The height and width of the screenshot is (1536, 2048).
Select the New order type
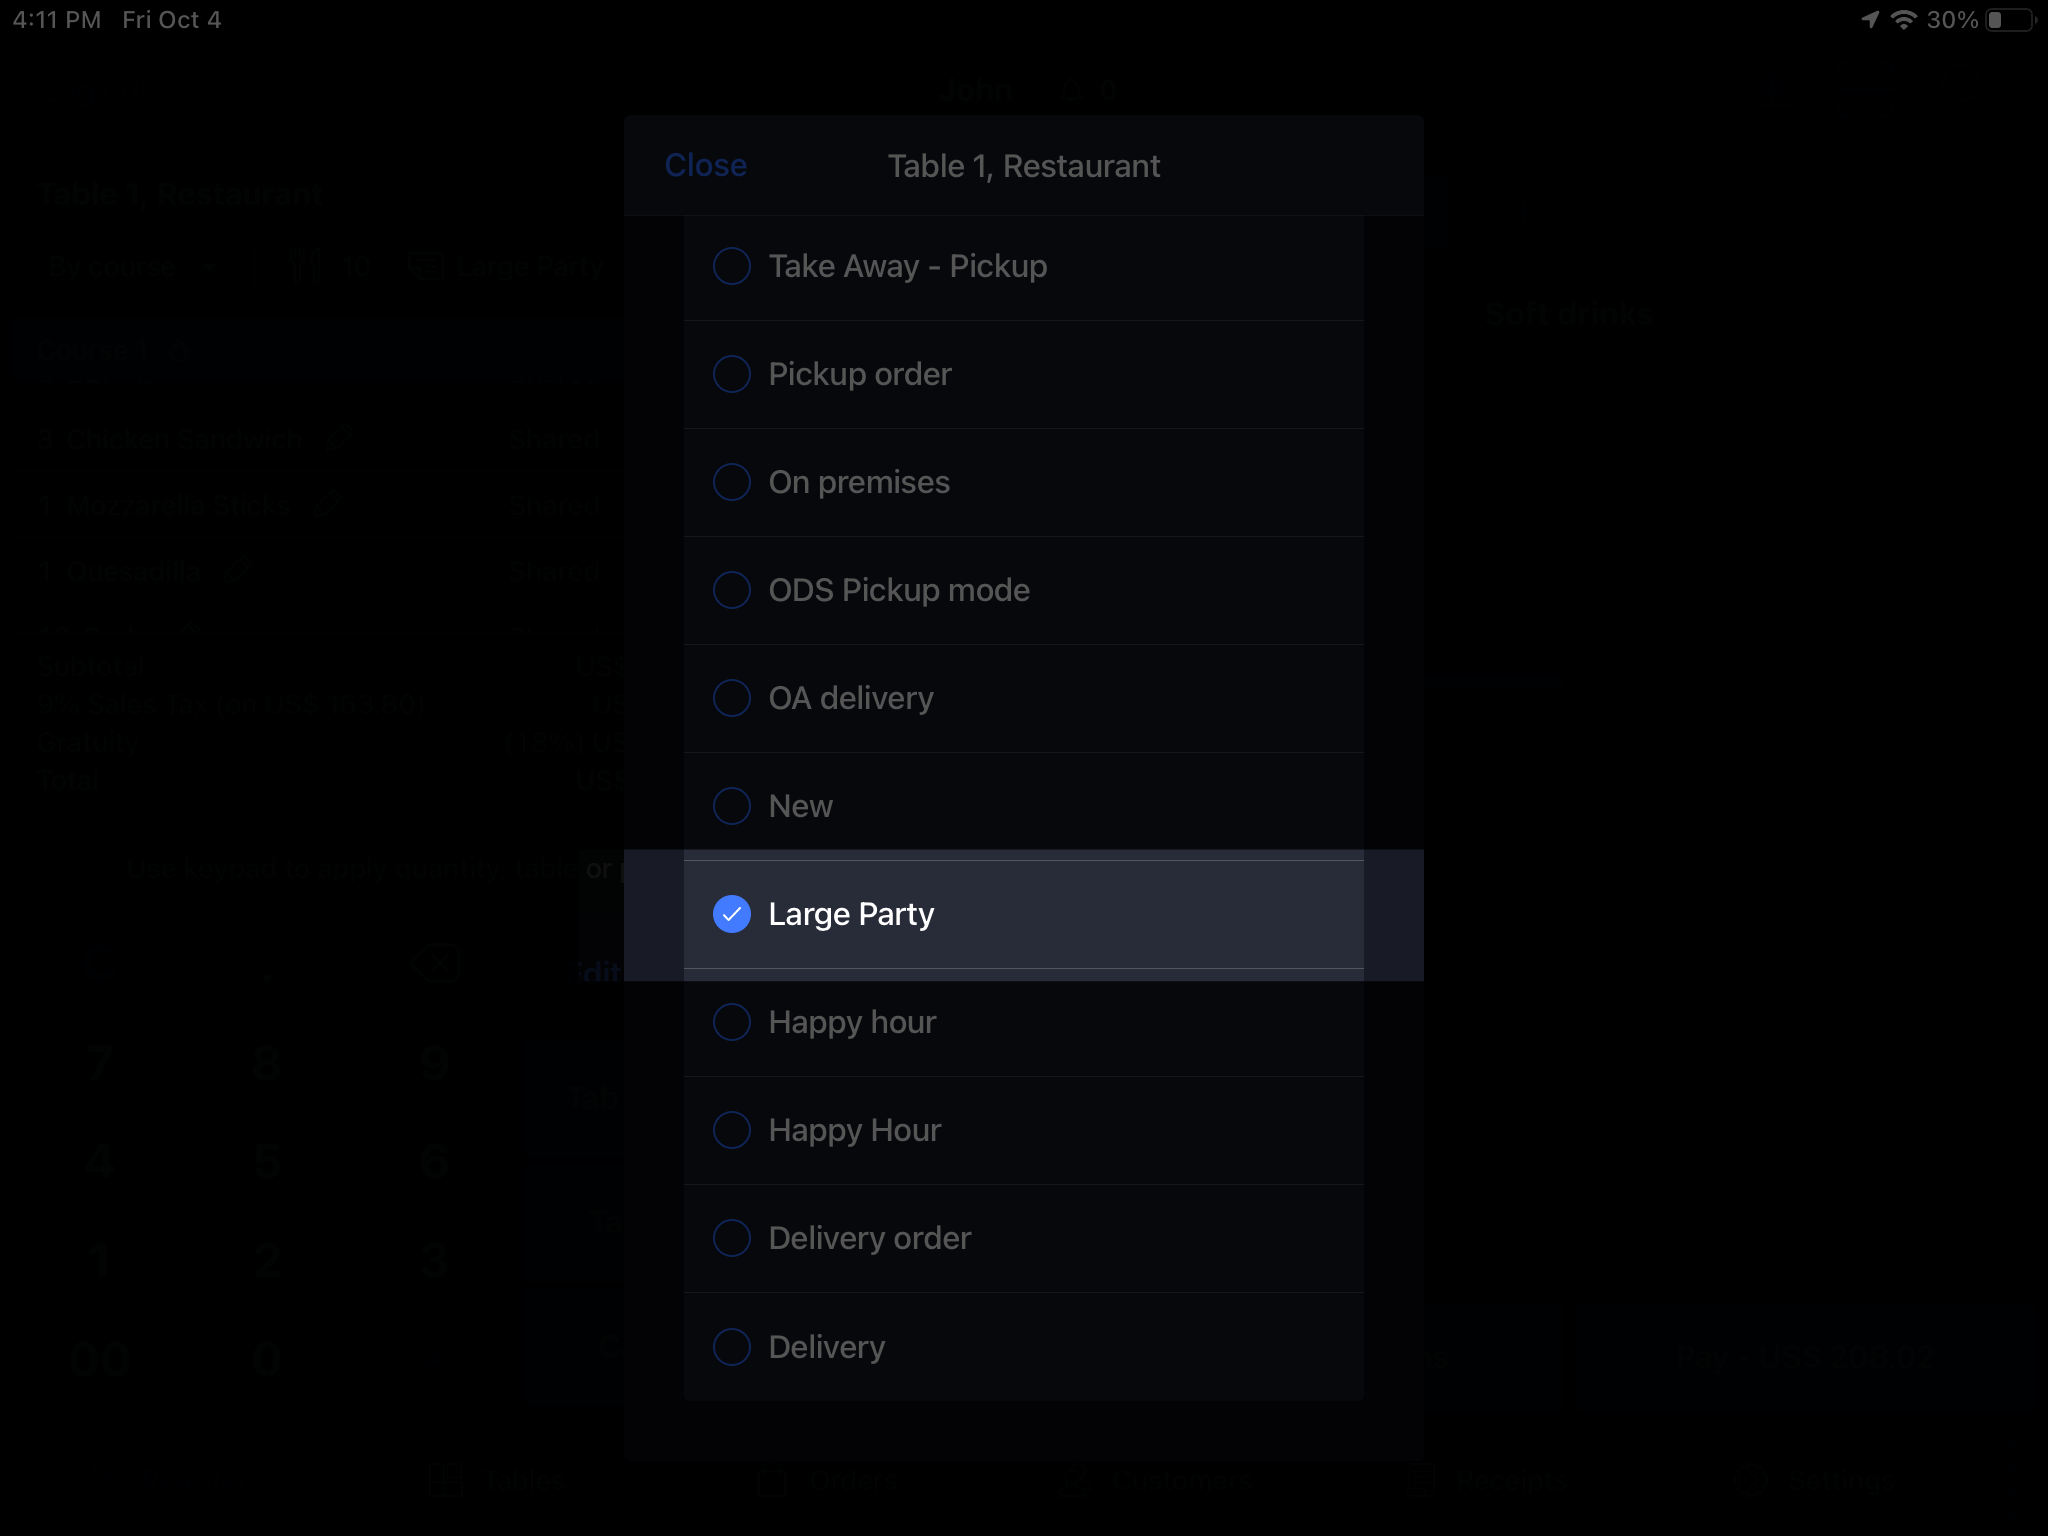(x=1024, y=807)
